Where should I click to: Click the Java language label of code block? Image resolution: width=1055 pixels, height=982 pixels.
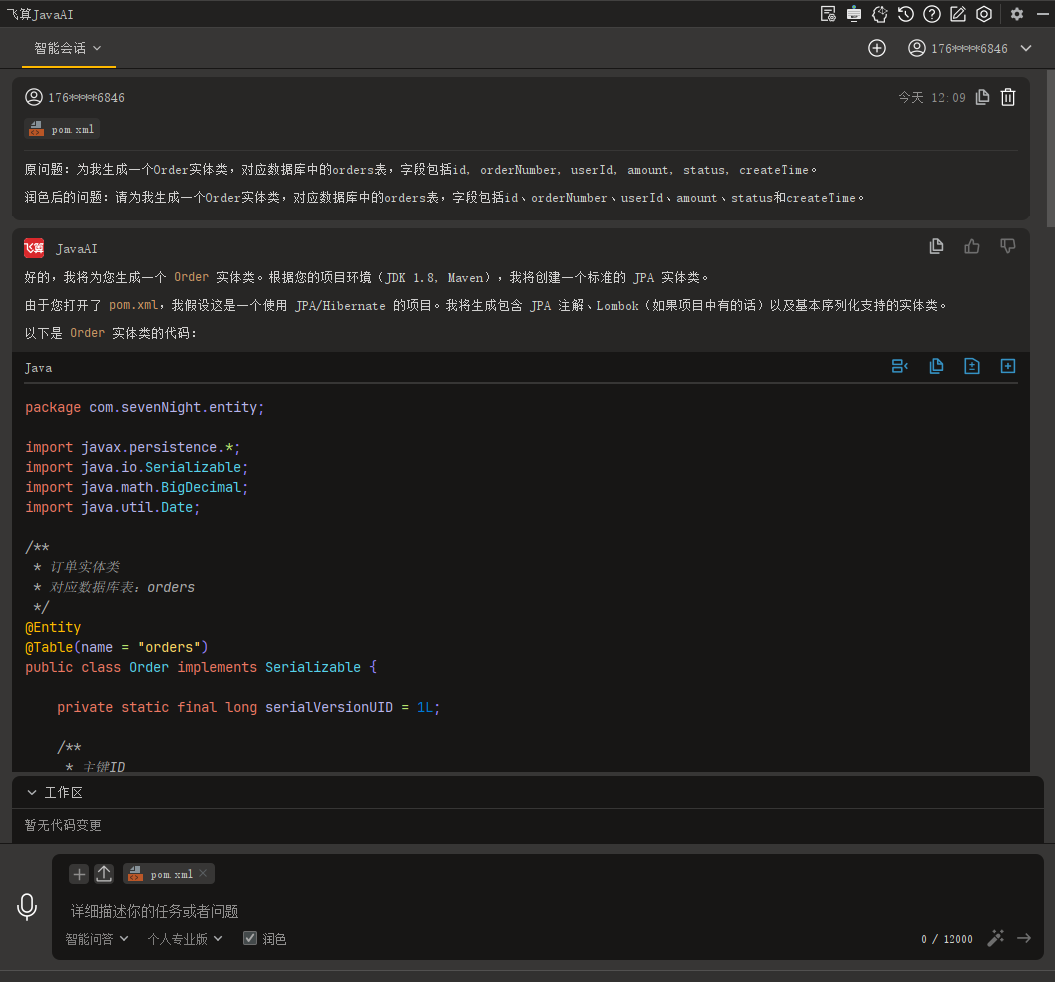click(38, 368)
